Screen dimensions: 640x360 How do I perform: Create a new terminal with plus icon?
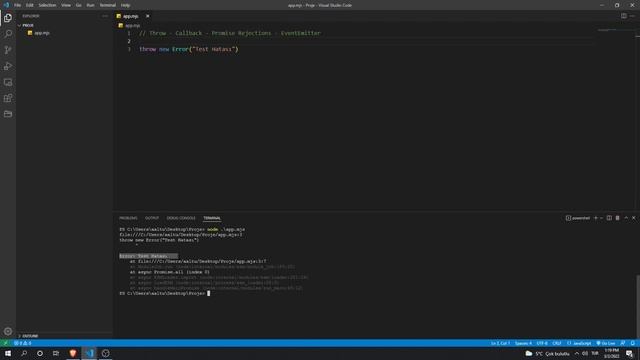click(596, 218)
